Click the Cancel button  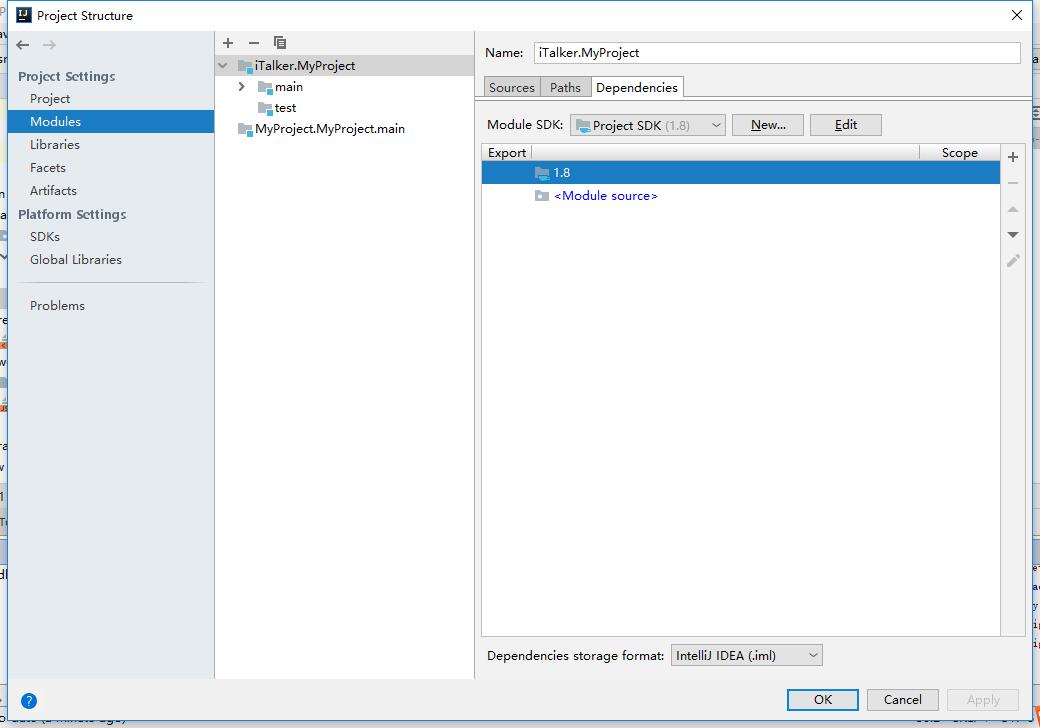point(902,699)
